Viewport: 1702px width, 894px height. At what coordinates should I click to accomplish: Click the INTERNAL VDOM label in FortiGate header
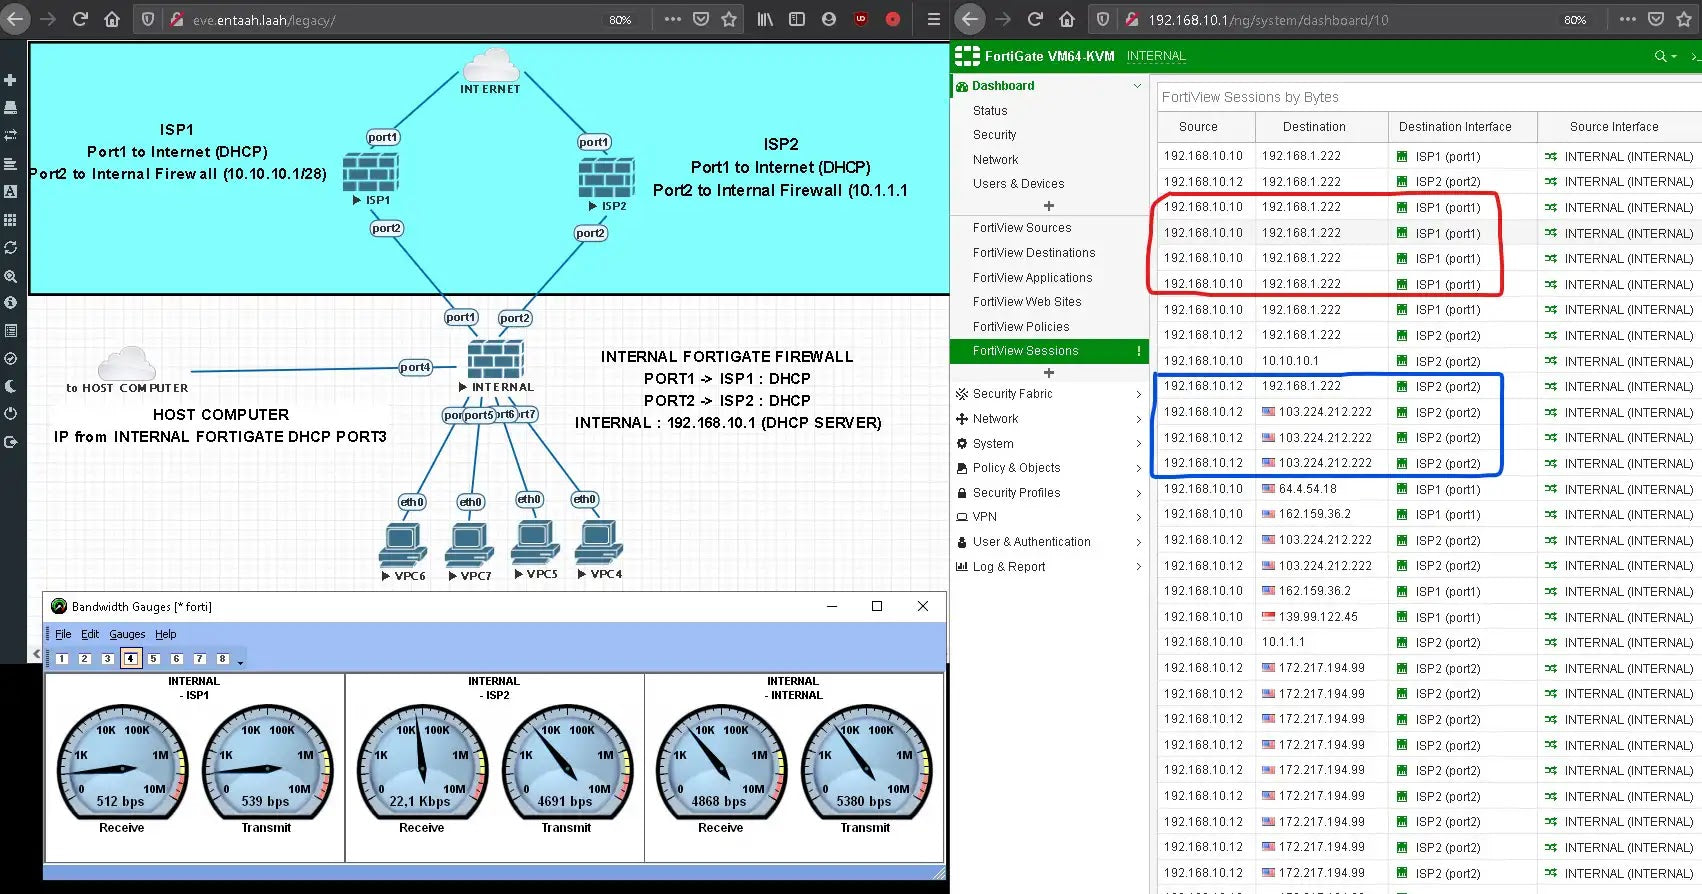(x=1156, y=56)
